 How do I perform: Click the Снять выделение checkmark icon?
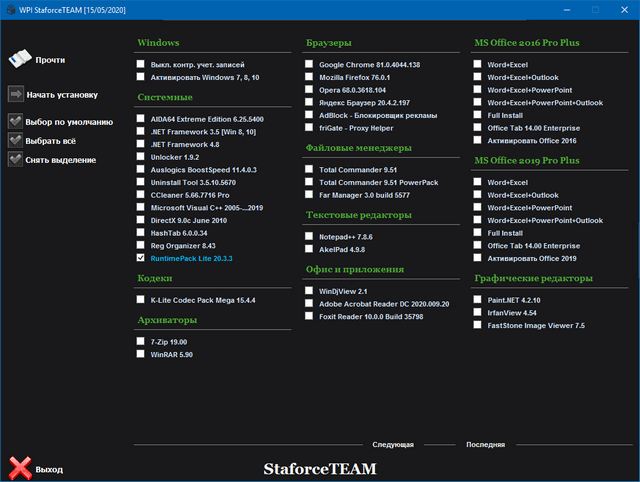click(x=16, y=159)
